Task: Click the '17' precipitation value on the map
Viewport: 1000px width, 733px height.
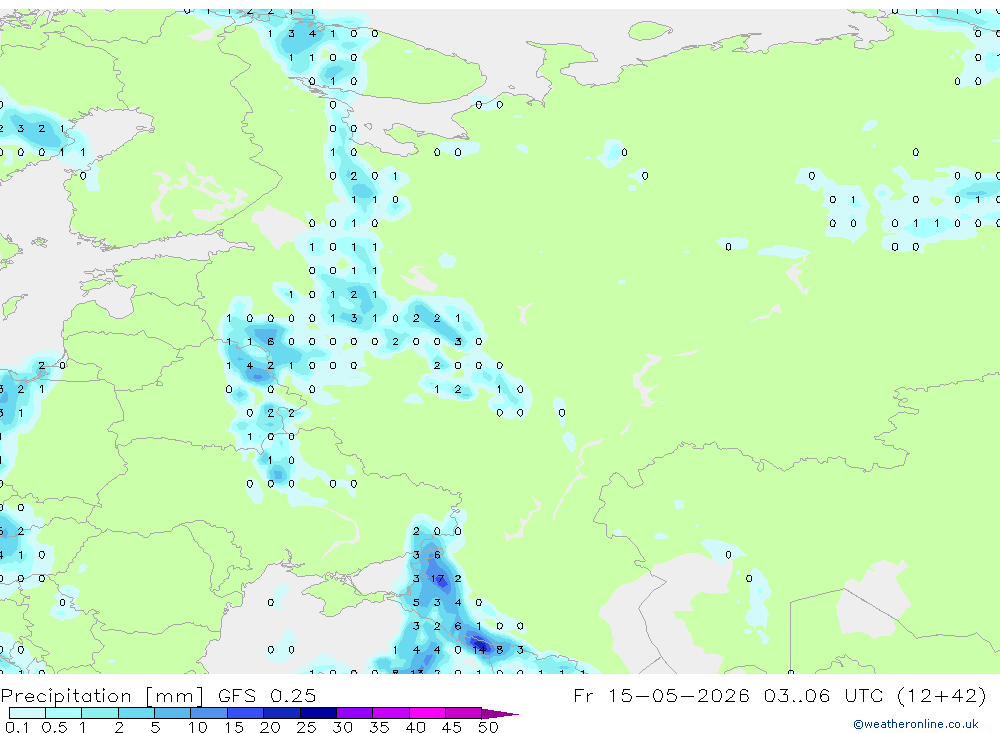Action: 438,579
